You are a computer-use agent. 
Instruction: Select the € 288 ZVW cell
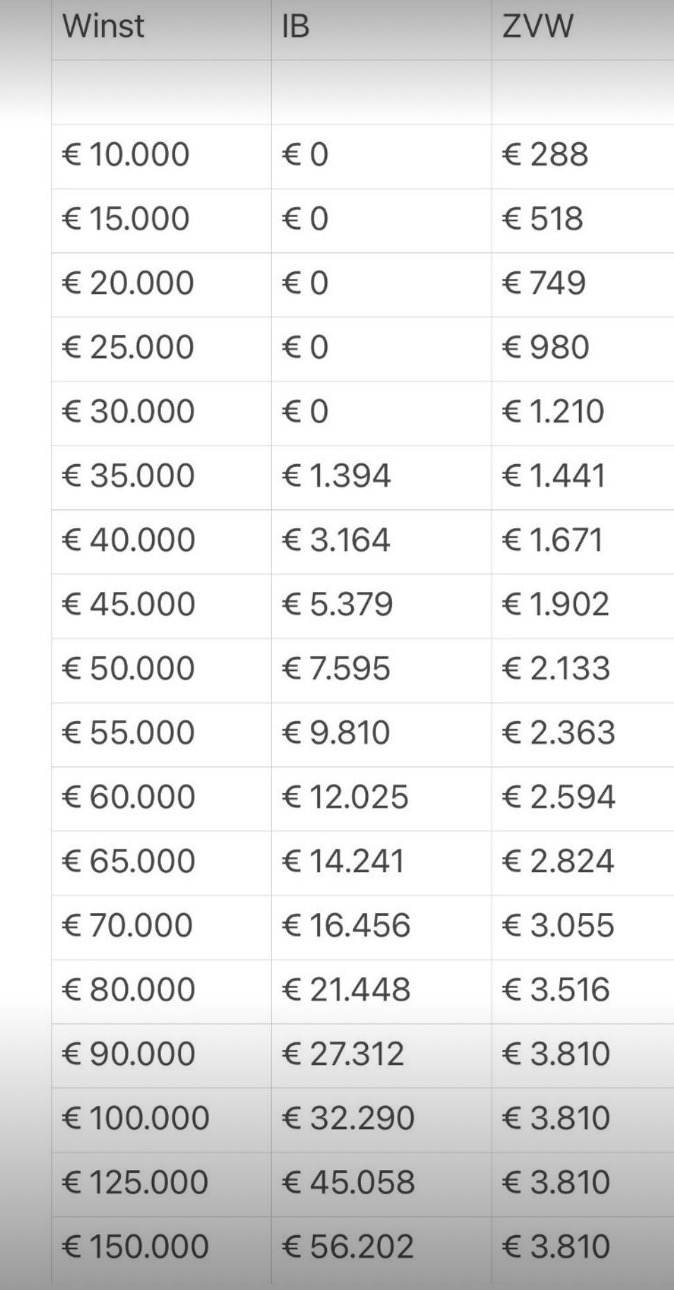[583, 156]
